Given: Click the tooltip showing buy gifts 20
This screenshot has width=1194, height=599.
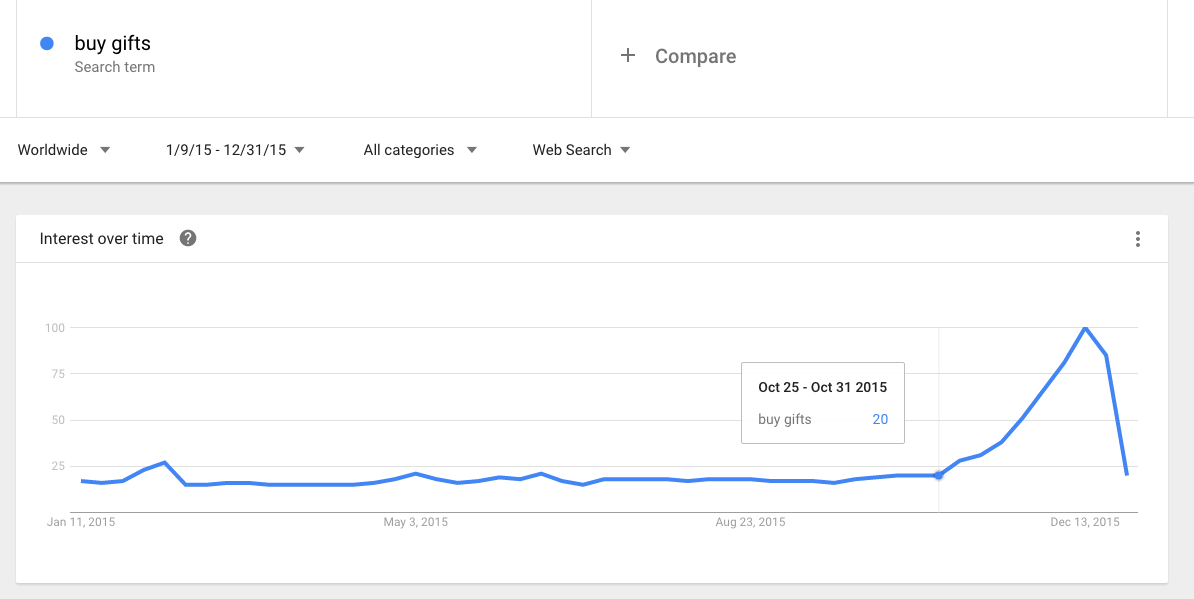Looking at the screenshot, I should [823, 403].
